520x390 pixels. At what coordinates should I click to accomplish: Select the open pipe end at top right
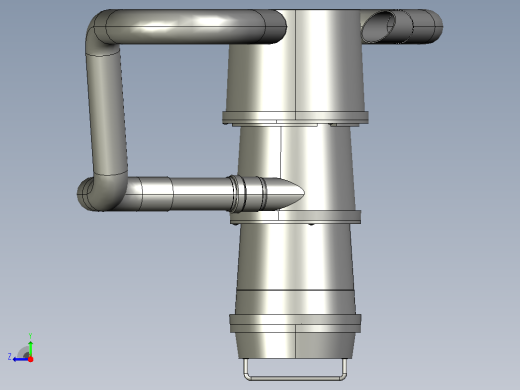point(379,27)
